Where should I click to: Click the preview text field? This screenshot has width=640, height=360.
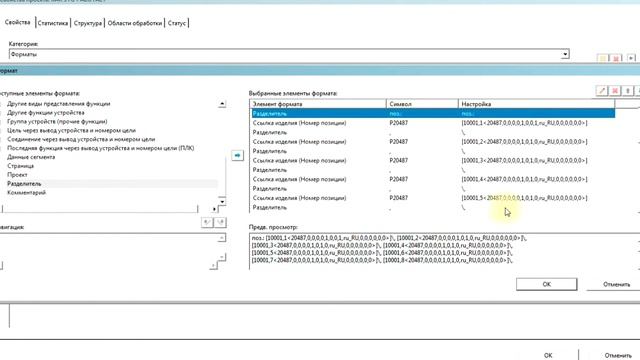coord(444,251)
